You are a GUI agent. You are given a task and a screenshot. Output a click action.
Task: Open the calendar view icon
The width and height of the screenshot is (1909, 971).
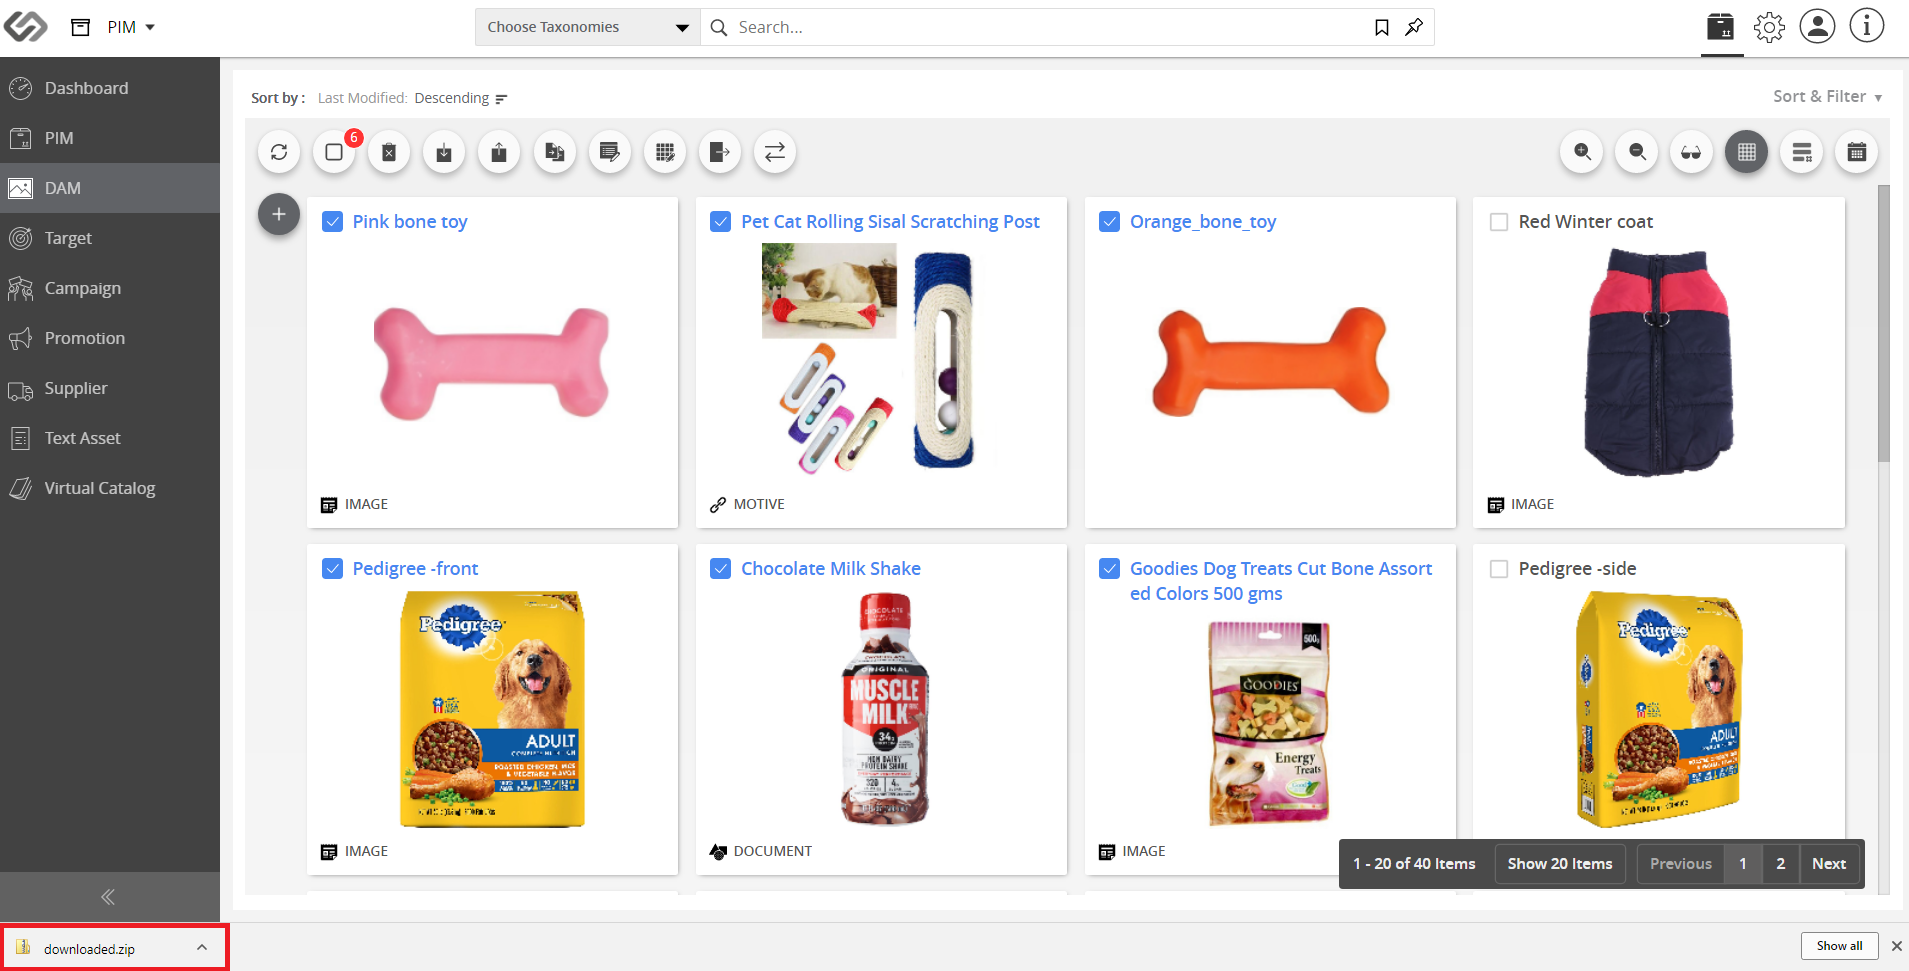coord(1857,152)
